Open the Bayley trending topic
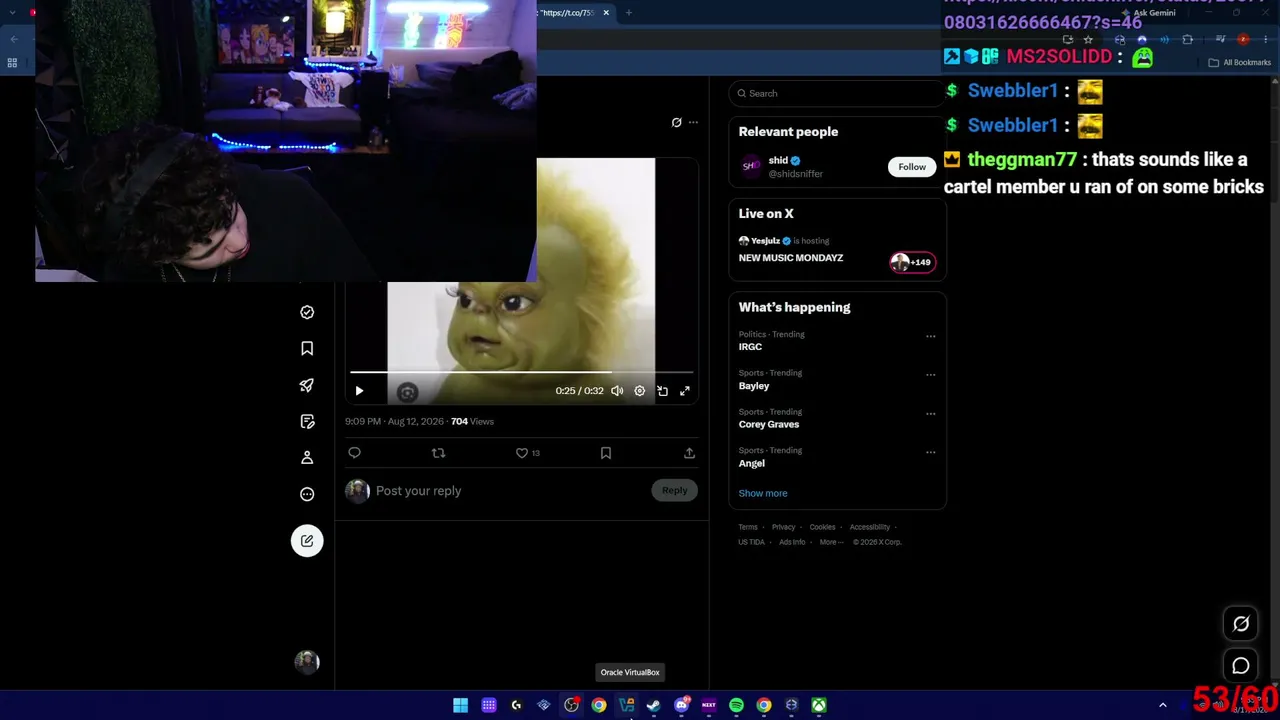Screen dimensions: 1280x720 [754, 386]
